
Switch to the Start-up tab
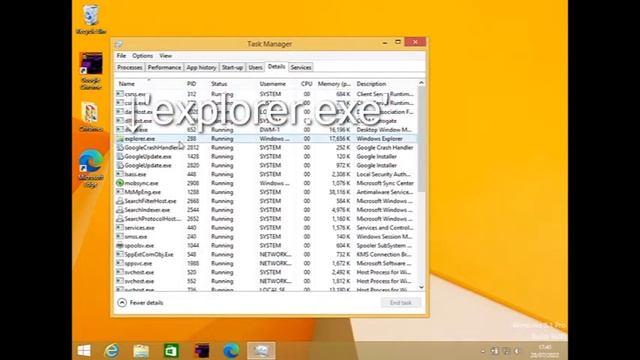pyautogui.click(x=232, y=67)
